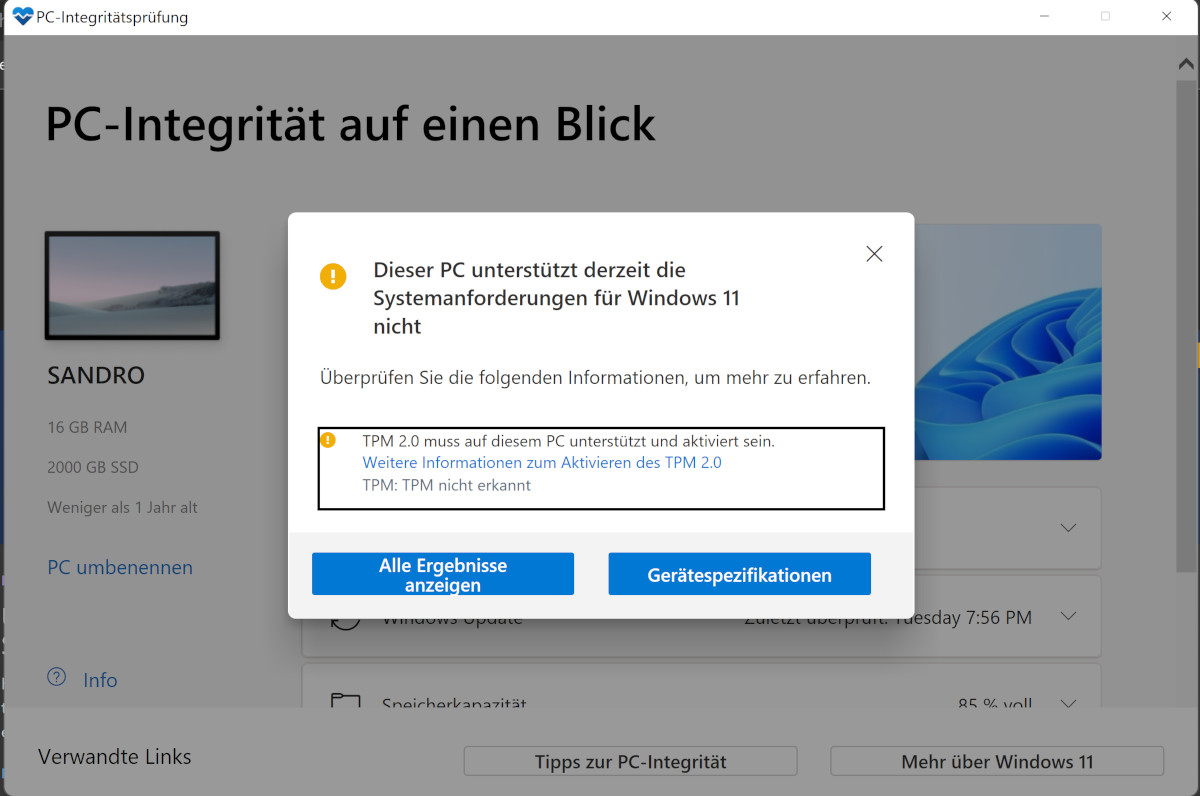Expand the Windows Update section chevron
Viewport: 1200px width, 796px height.
1068,616
